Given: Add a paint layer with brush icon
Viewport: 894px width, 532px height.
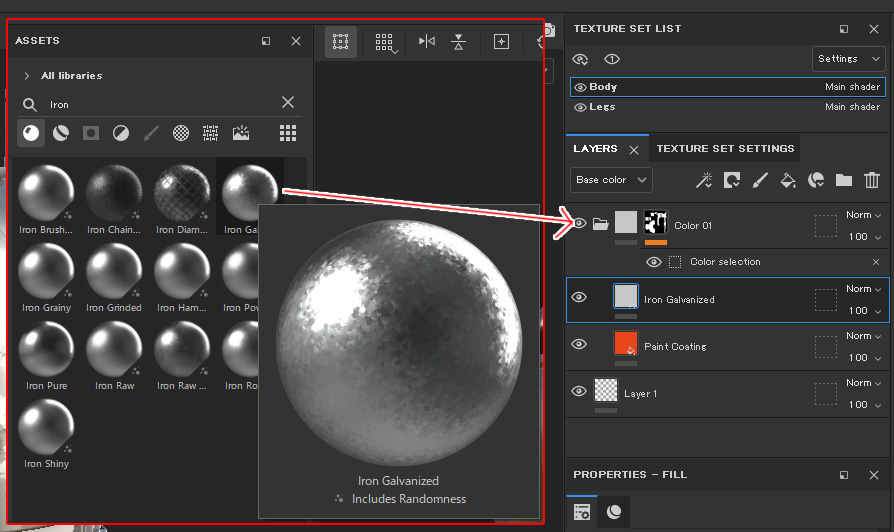Looking at the screenshot, I should pyautogui.click(x=759, y=180).
